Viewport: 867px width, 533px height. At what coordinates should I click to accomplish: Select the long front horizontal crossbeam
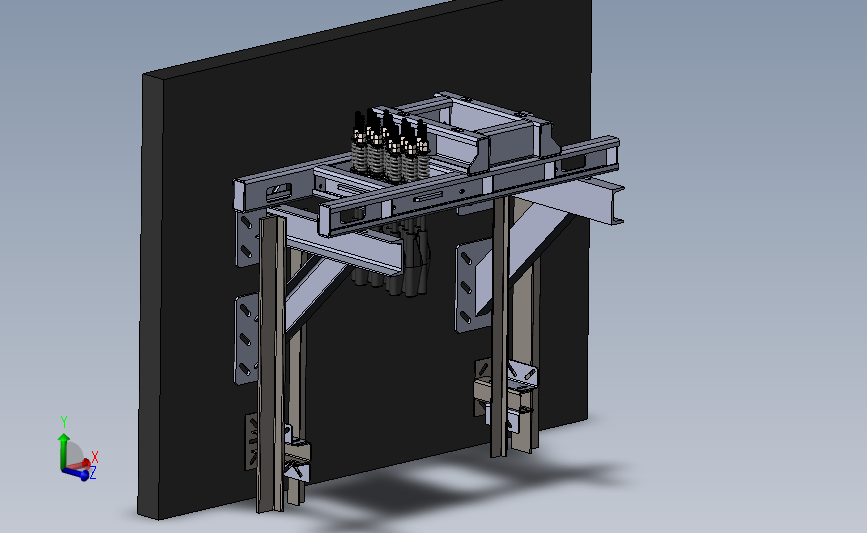click(x=470, y=185)
